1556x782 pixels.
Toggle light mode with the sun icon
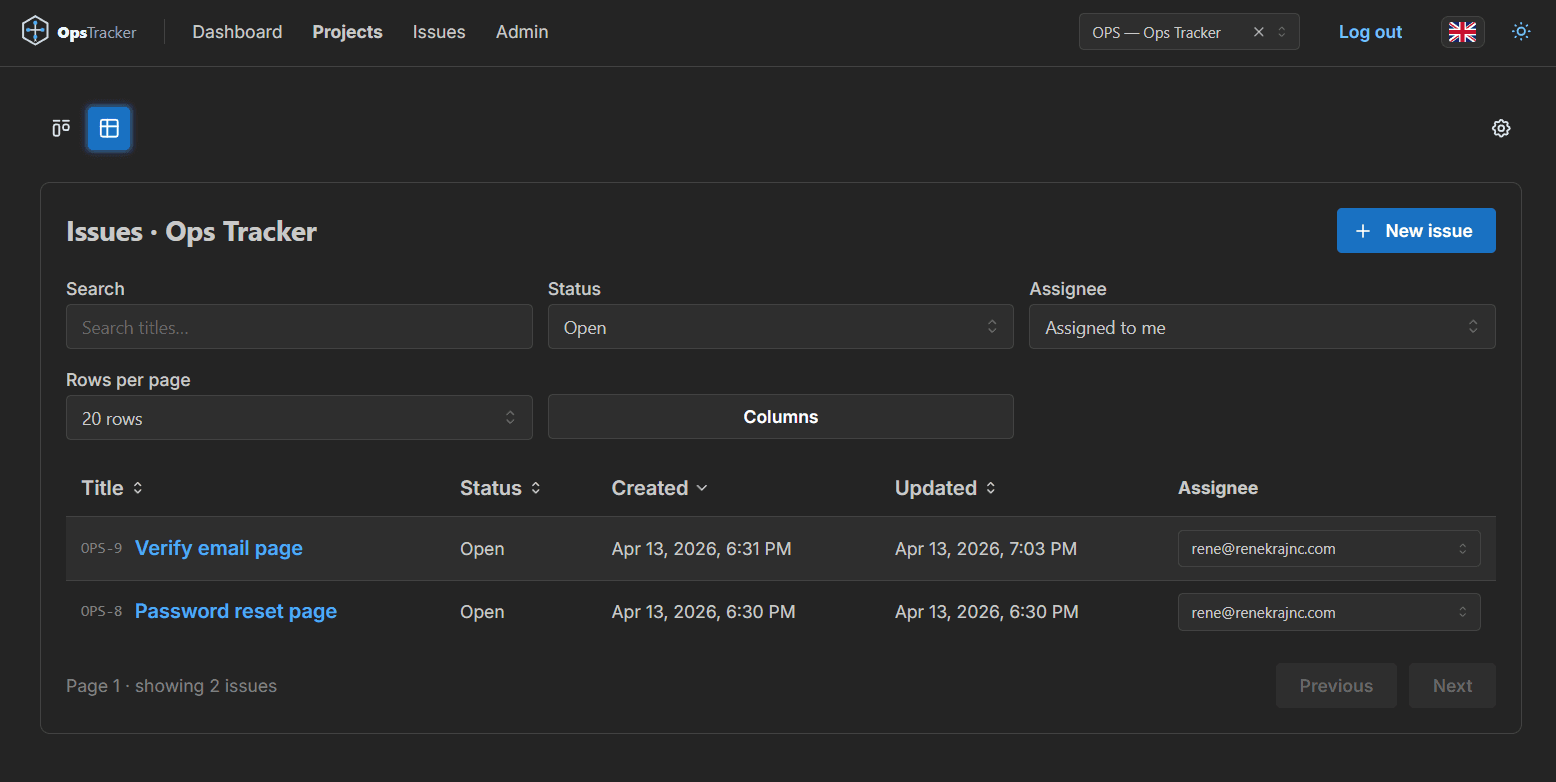tap(1521, 31)
